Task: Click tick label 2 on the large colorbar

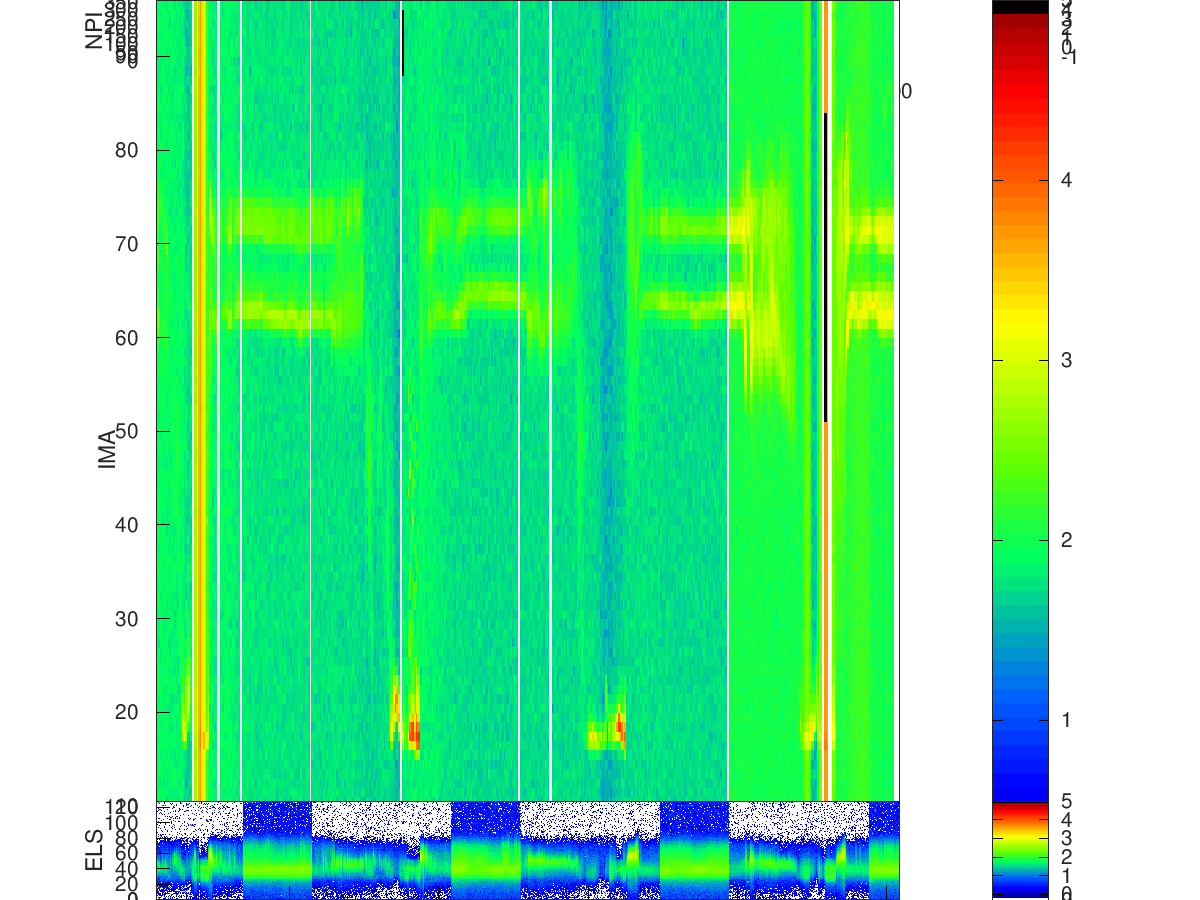Action: (x=1066, y=540)
